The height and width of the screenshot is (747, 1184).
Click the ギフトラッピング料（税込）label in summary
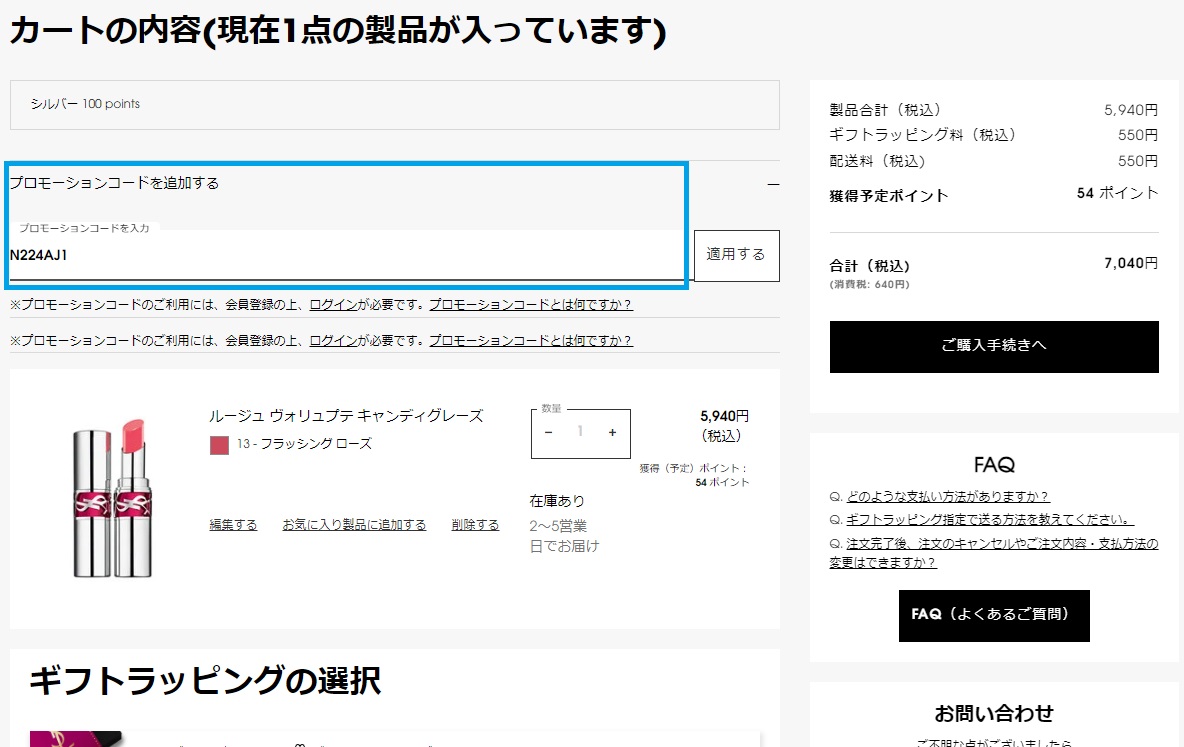click(x=923, y=135)
